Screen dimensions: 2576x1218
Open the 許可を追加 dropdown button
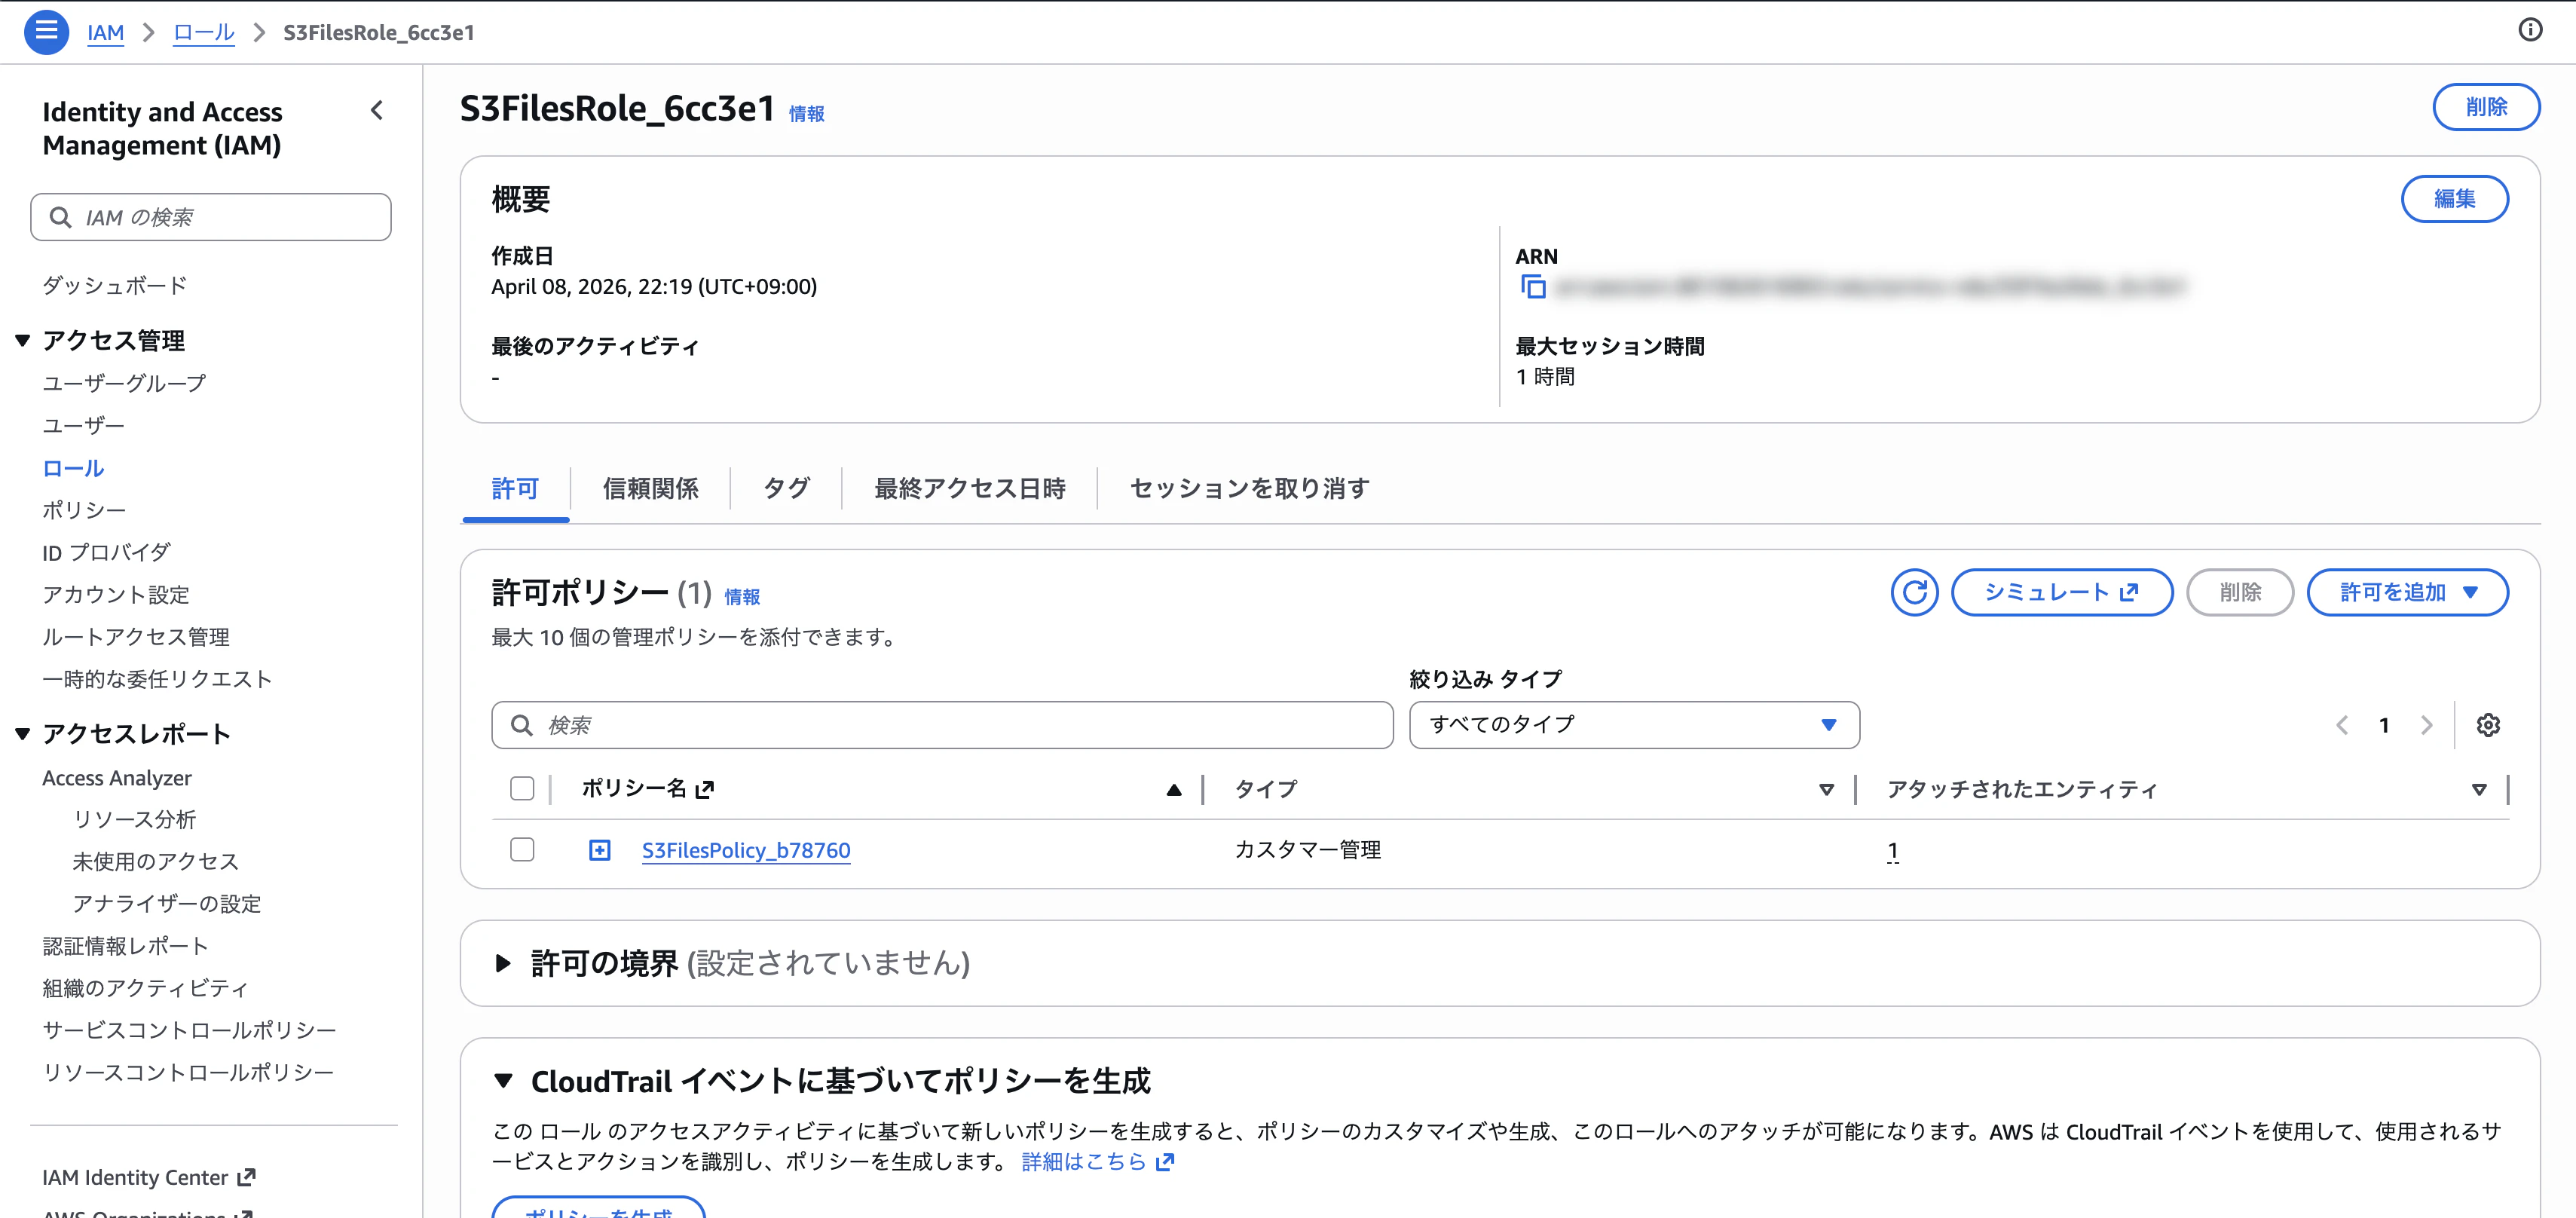(x=2407, y=593)
